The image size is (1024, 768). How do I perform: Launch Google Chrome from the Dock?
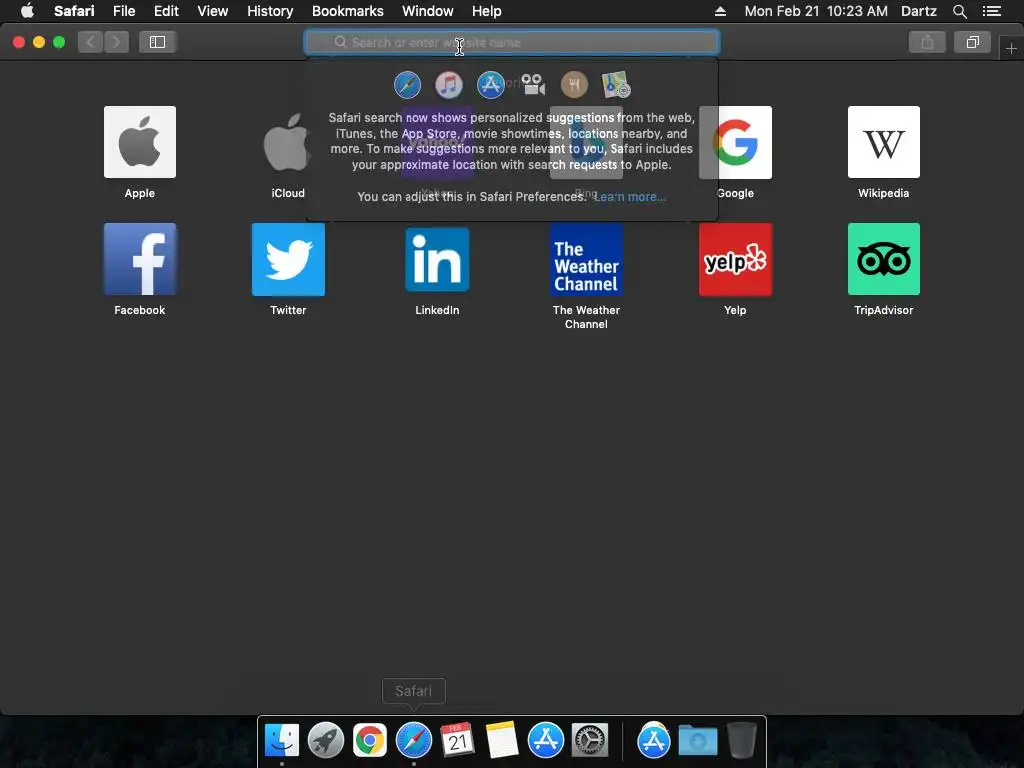[370, 741]
